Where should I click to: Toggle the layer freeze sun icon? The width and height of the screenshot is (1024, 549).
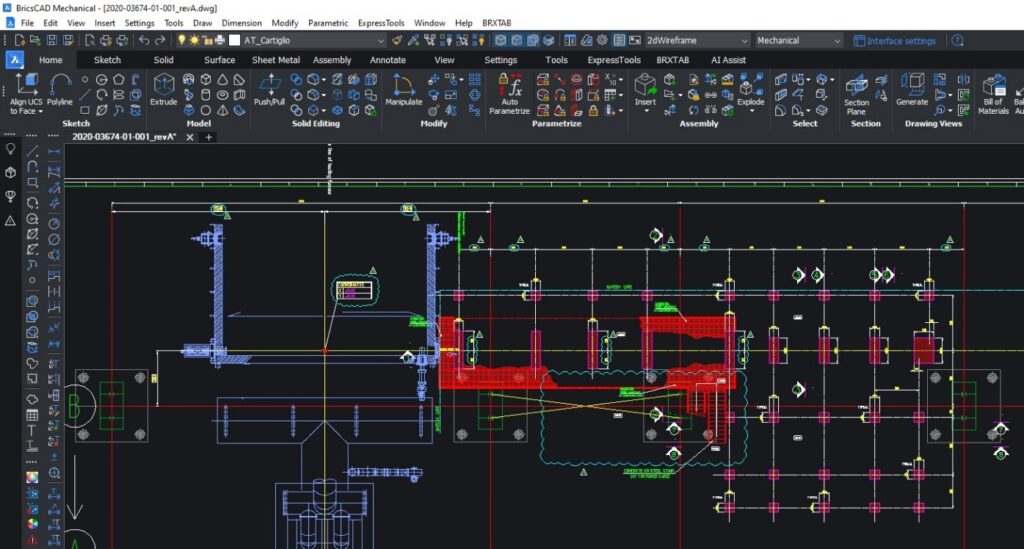pos(193,41)
